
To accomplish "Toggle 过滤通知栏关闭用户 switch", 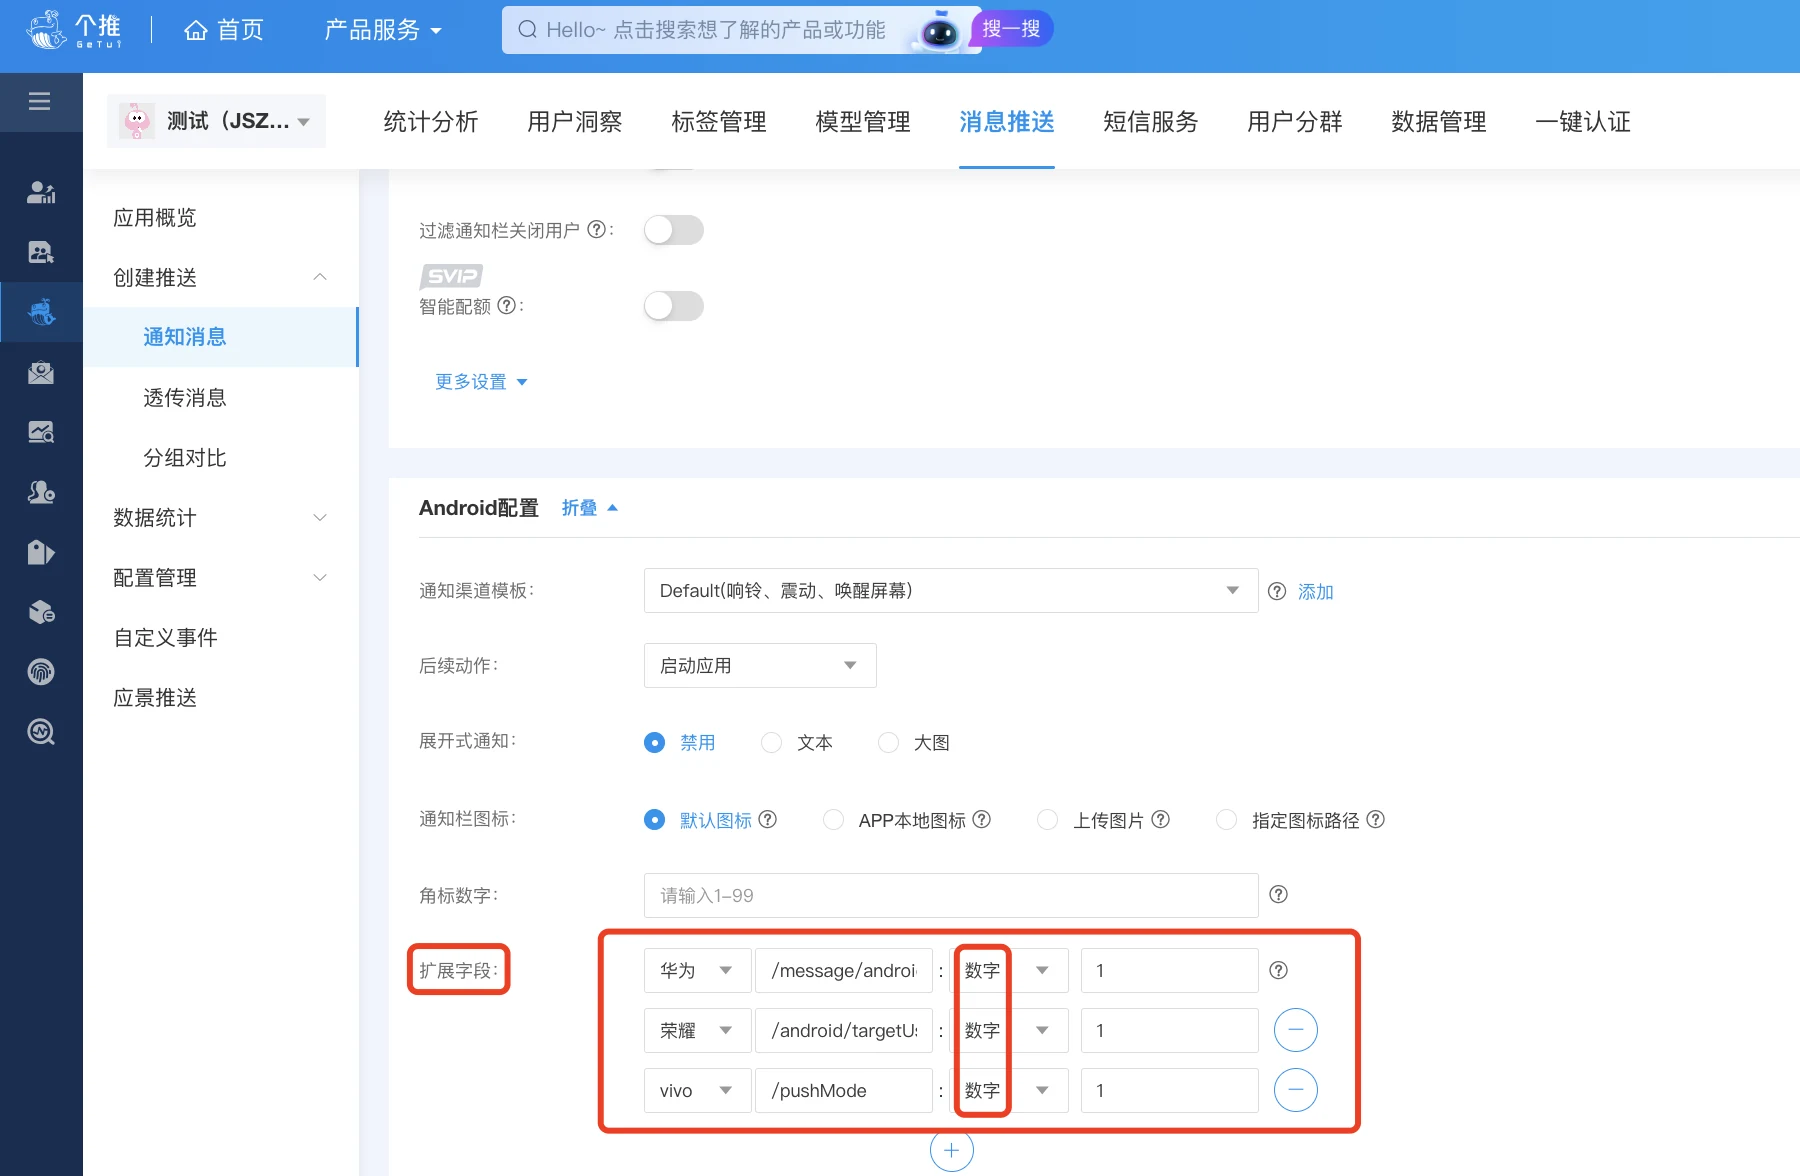I will tap(674, 230).
